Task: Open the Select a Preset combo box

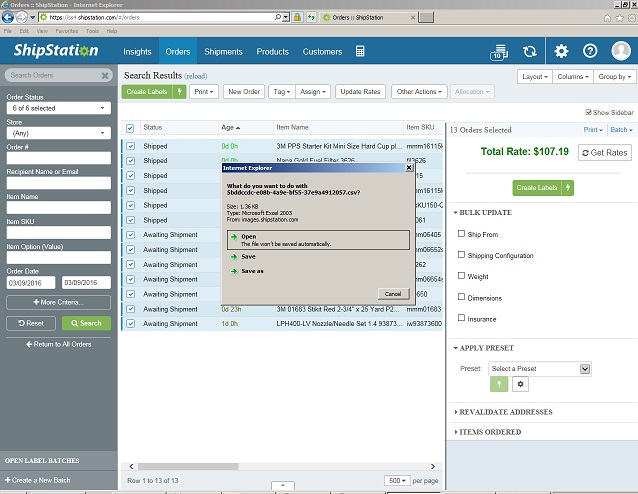Action: pyautogui.click(x=540, y=369)
